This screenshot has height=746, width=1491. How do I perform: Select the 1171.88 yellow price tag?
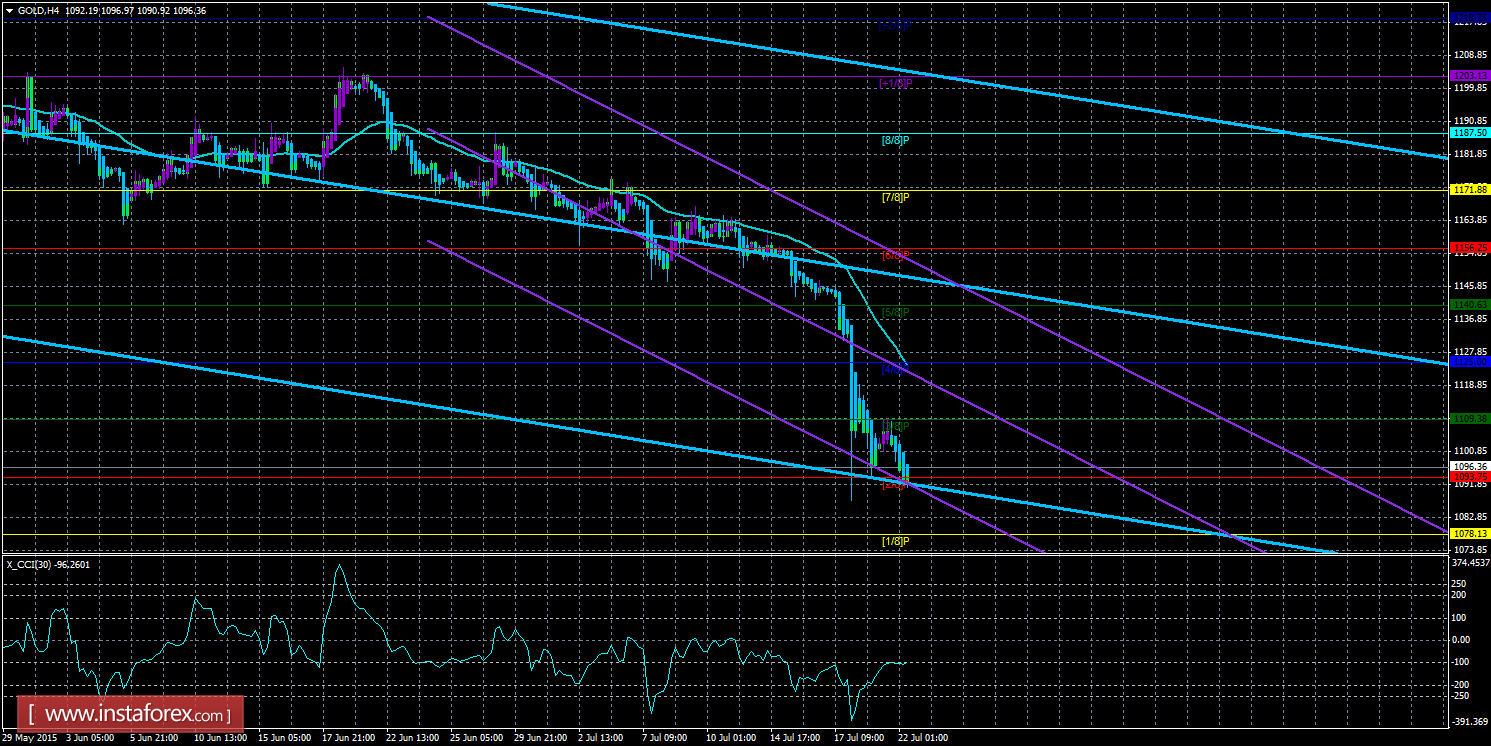(x=1469, y=189)
